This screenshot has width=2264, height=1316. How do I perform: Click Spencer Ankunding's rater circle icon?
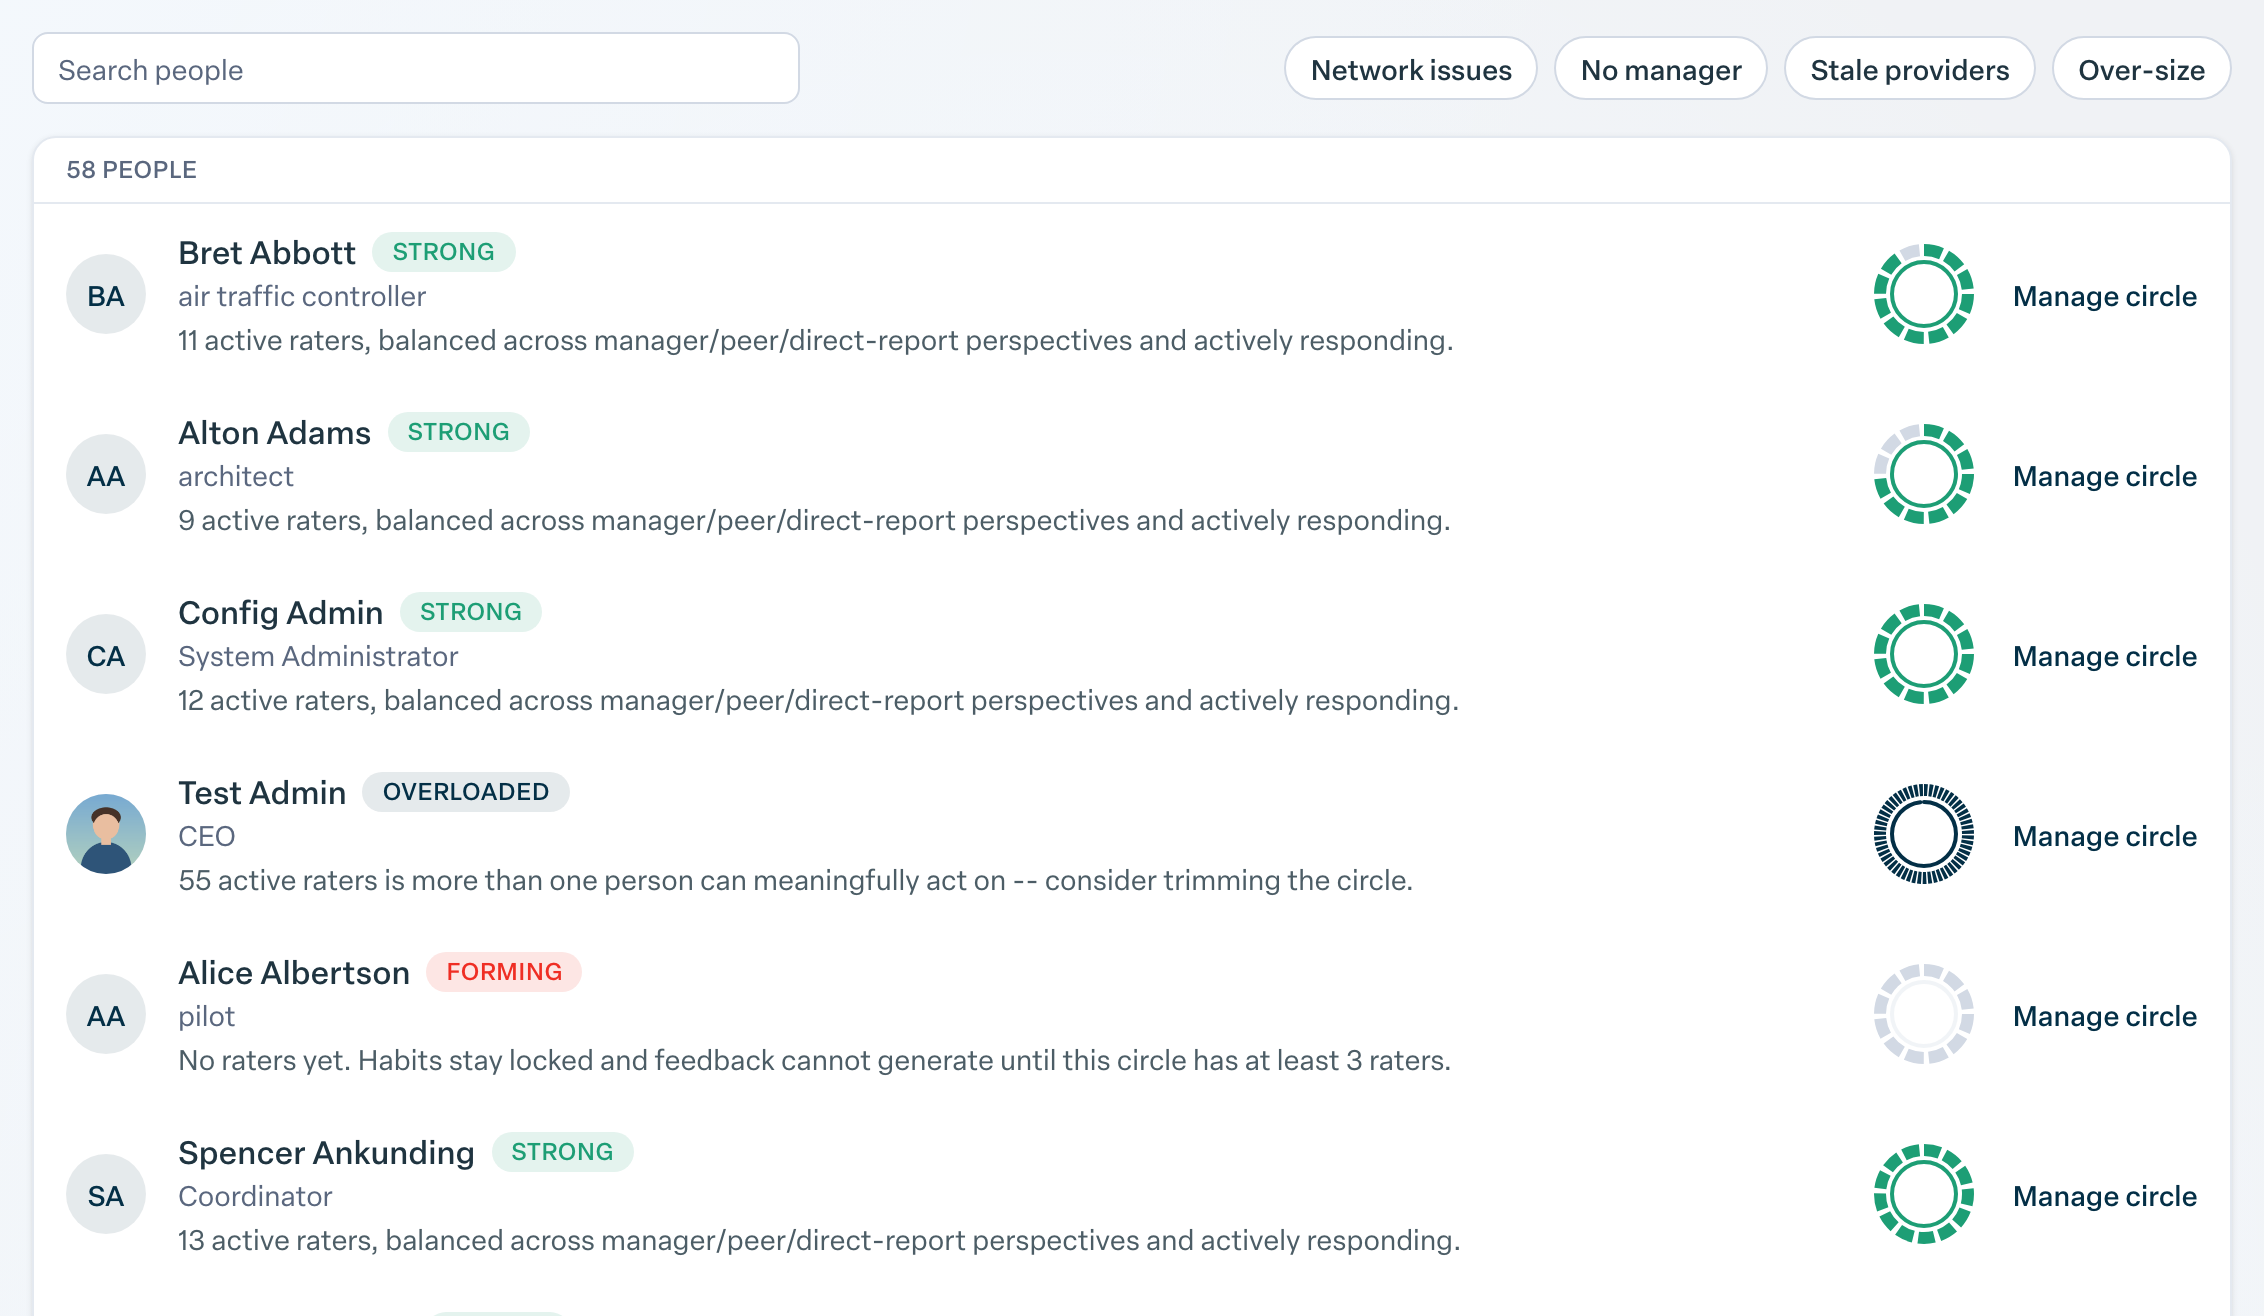coord(1923,1194)
